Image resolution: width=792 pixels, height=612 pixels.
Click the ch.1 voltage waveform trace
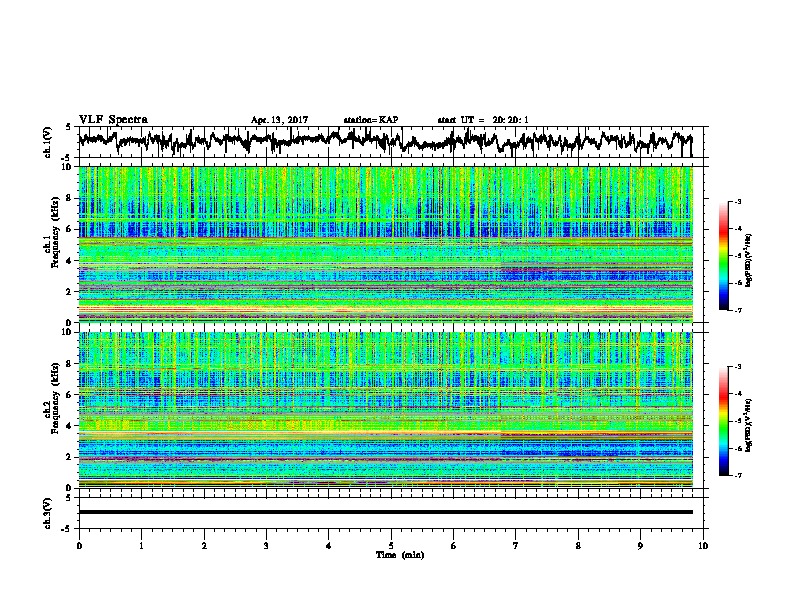[x=385, y=140]
